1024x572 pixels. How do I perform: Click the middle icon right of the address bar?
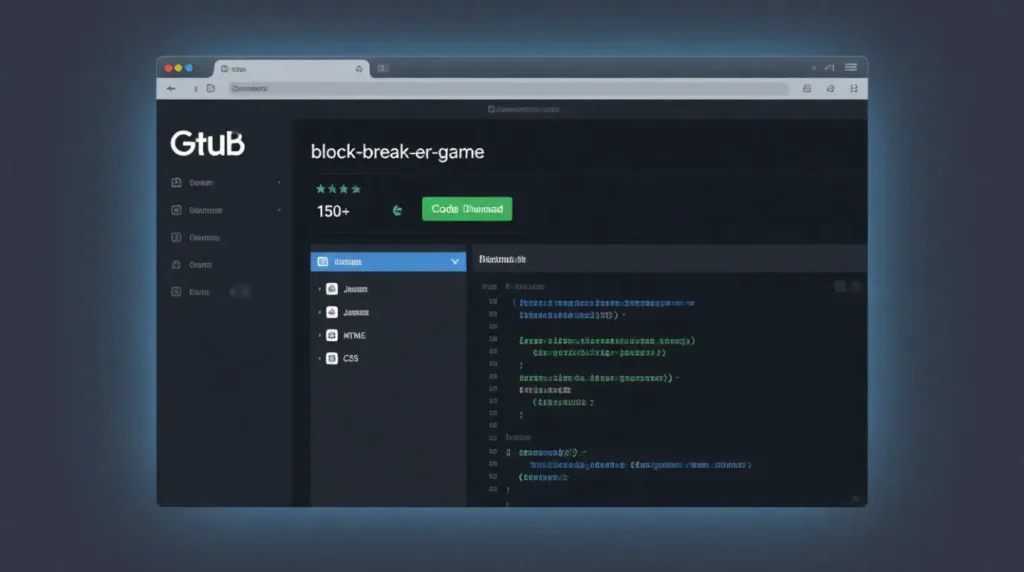tap(830, 88)
